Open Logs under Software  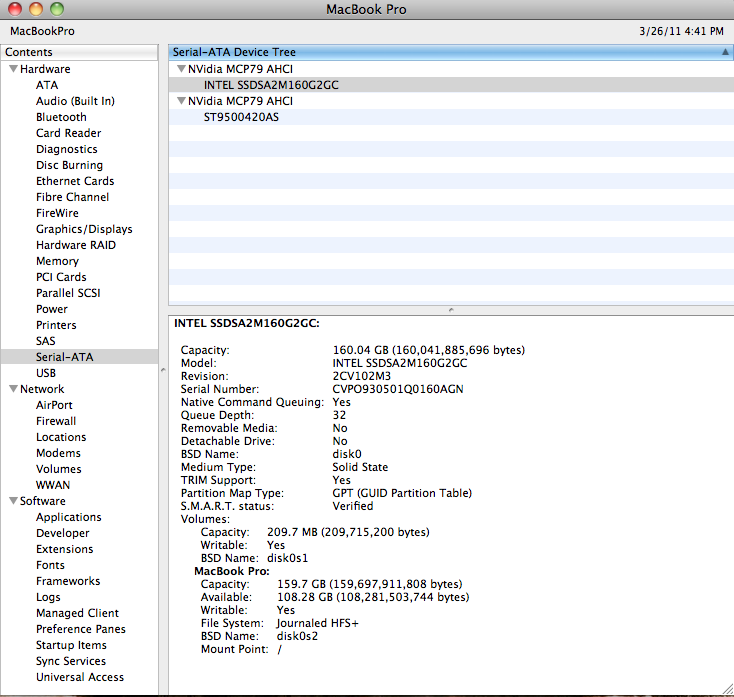pos(48,597)
